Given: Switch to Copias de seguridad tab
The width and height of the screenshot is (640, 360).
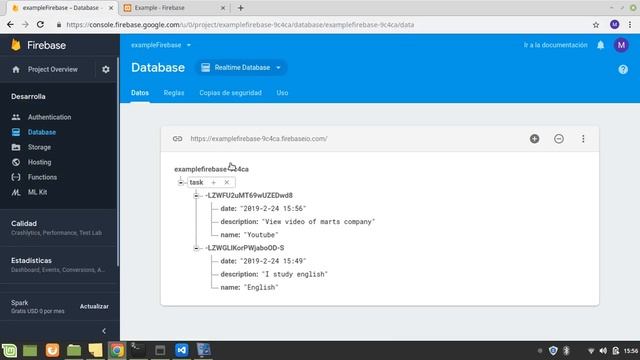Looking at the screenshot, I should pyautogui.click(x=230, y=93).
